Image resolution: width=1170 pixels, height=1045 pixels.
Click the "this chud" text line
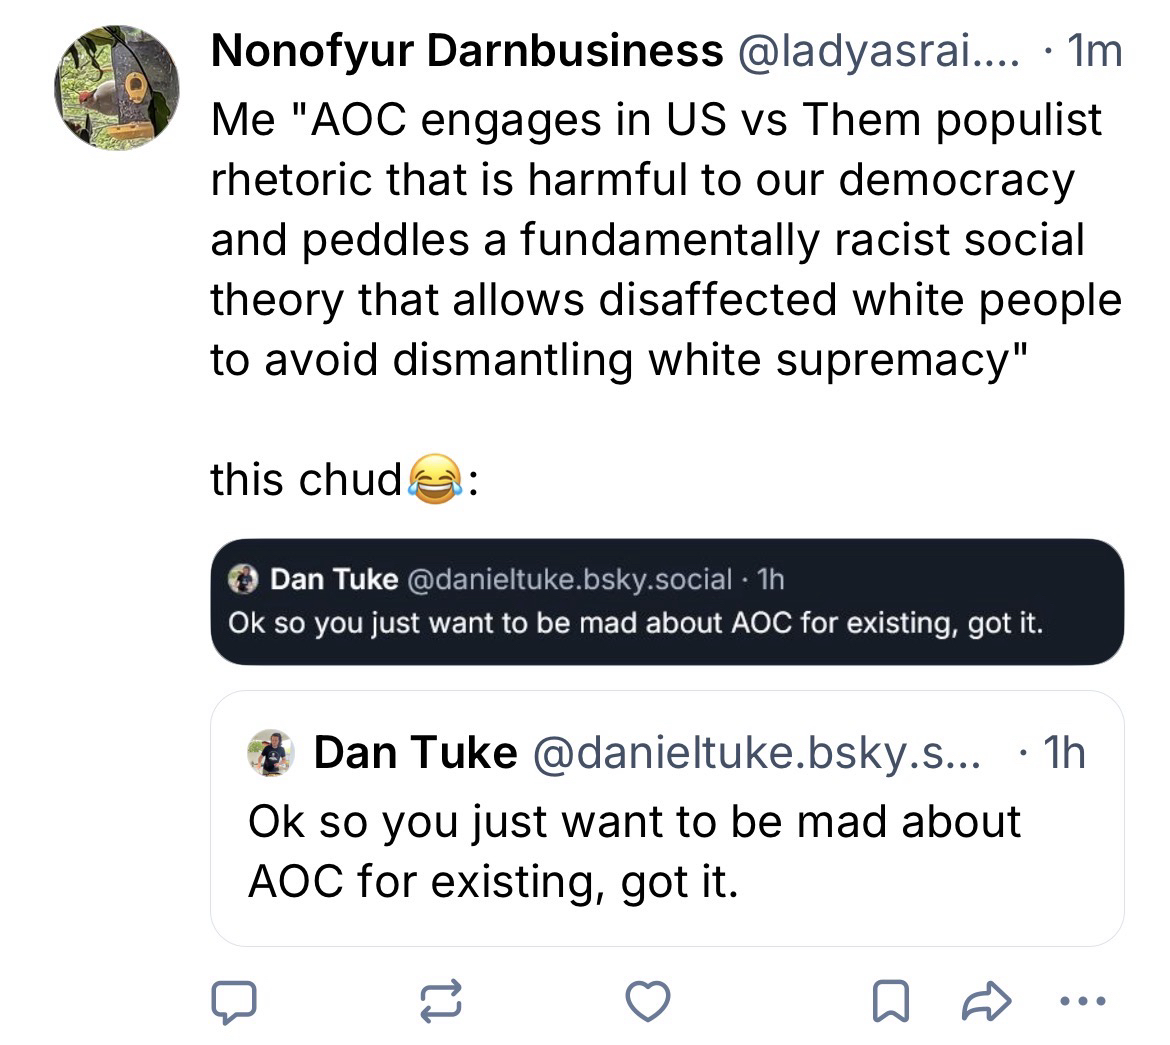[x=306, y=480]
